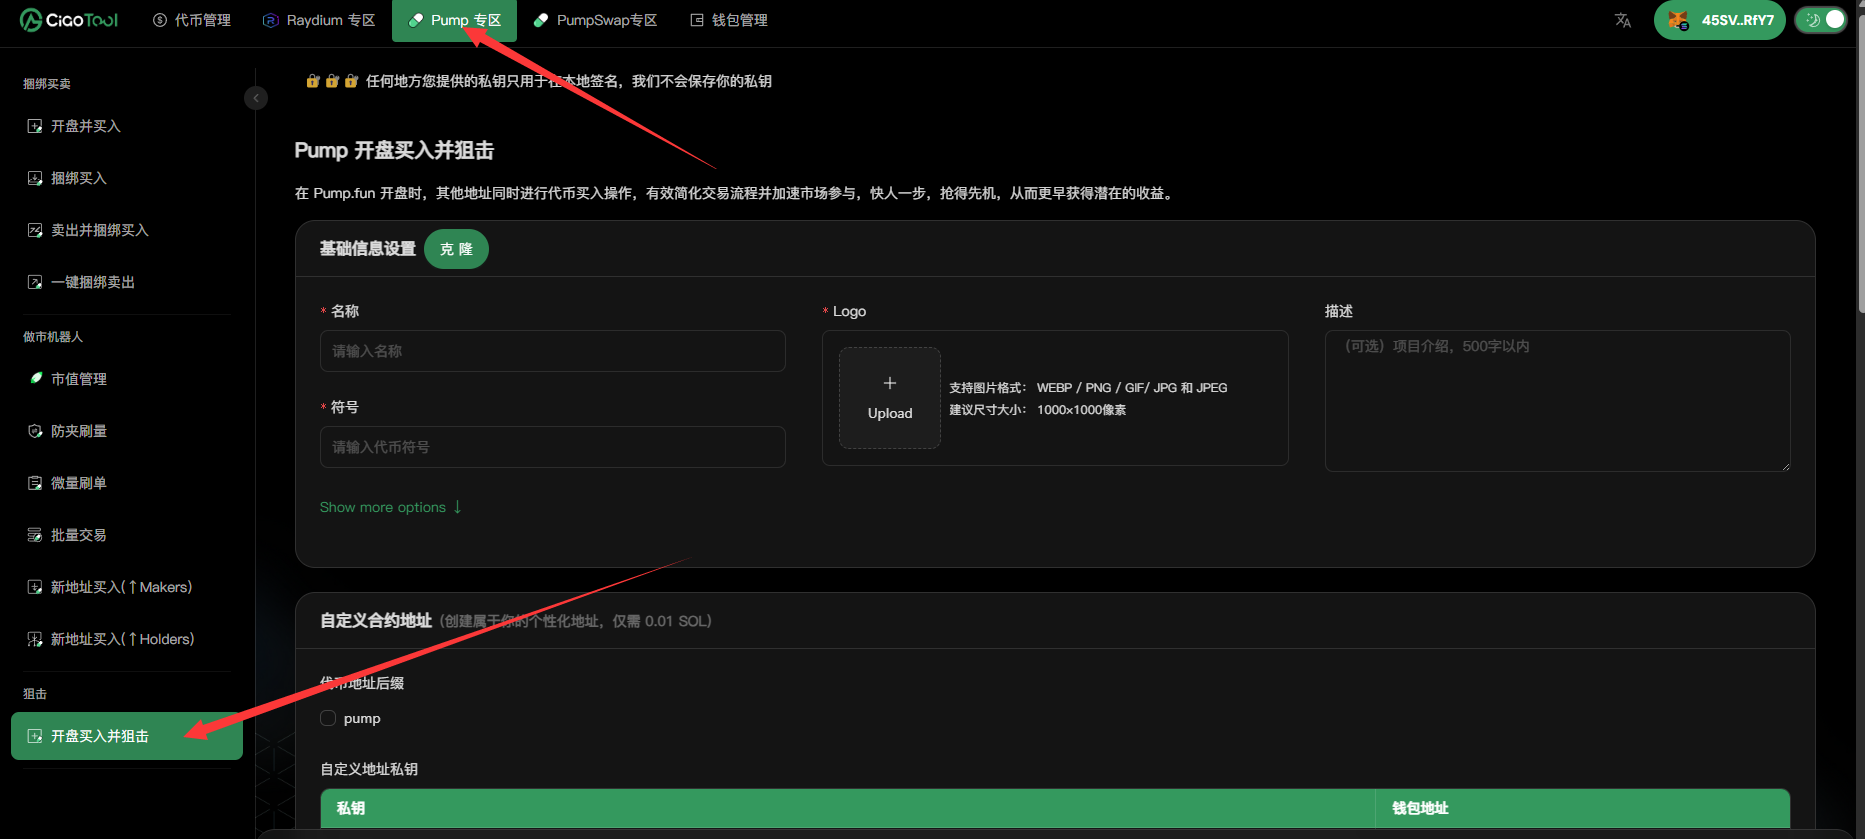Click the 代币管理 coin icon
Screen dimensions: 1865x839
(x=160, y=20)
